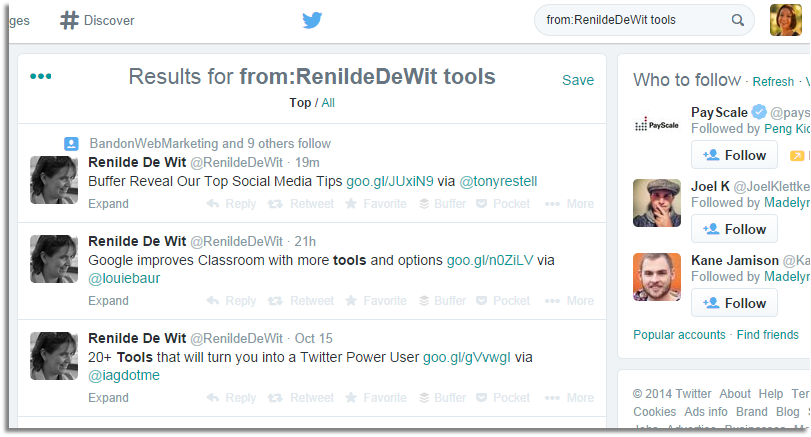Open the three-dot search options menu

pyautogui.click(x=41, y=76)
